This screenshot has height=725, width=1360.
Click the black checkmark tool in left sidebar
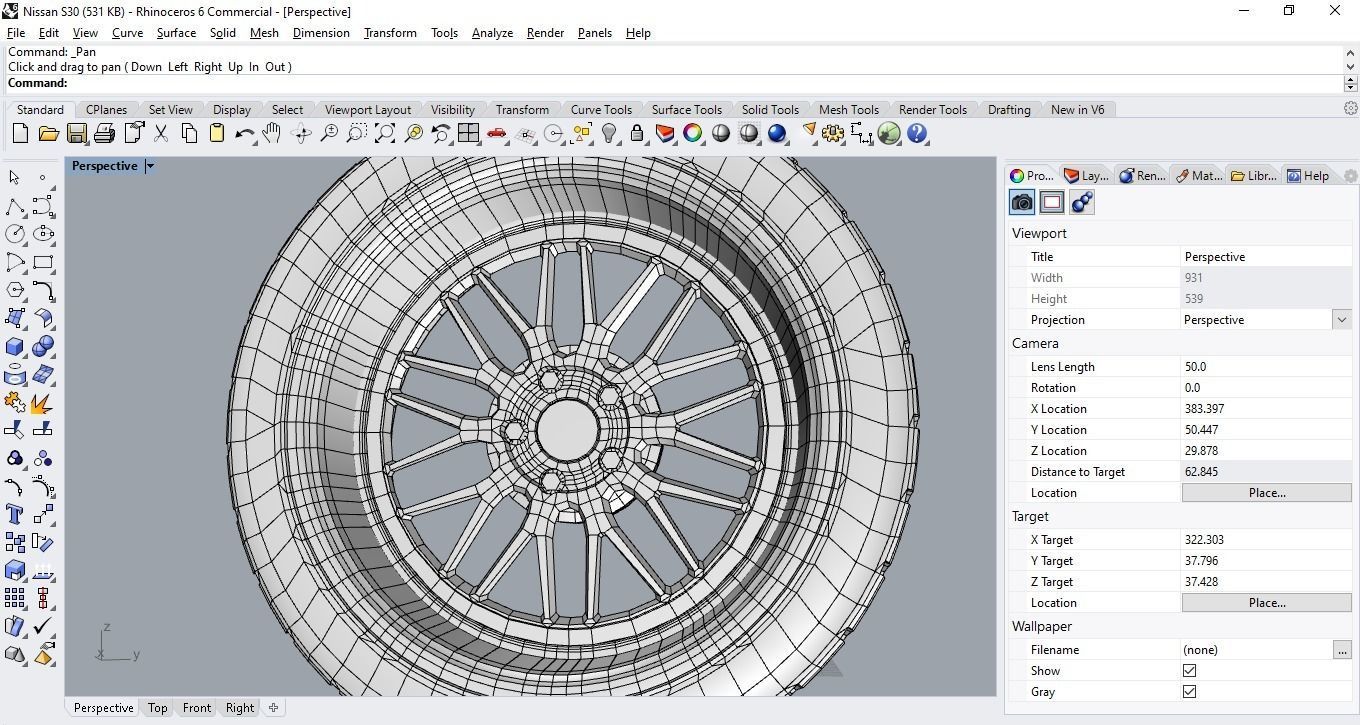pyautogui.click(x=43, y=626)
